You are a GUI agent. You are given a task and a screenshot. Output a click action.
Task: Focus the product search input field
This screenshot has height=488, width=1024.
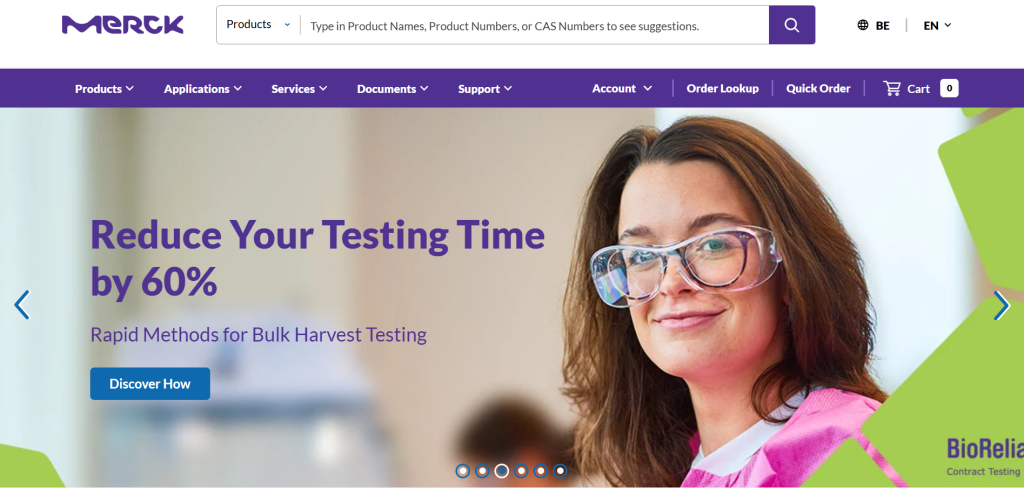tap(534, 25)
